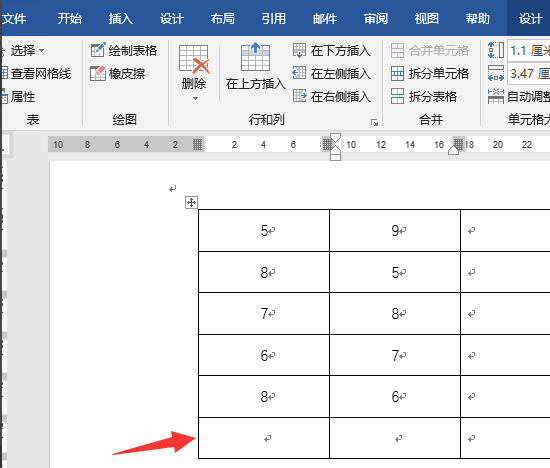
Task: Open the Delete (删除) dropdown arrow
Action: pos(195,99)
